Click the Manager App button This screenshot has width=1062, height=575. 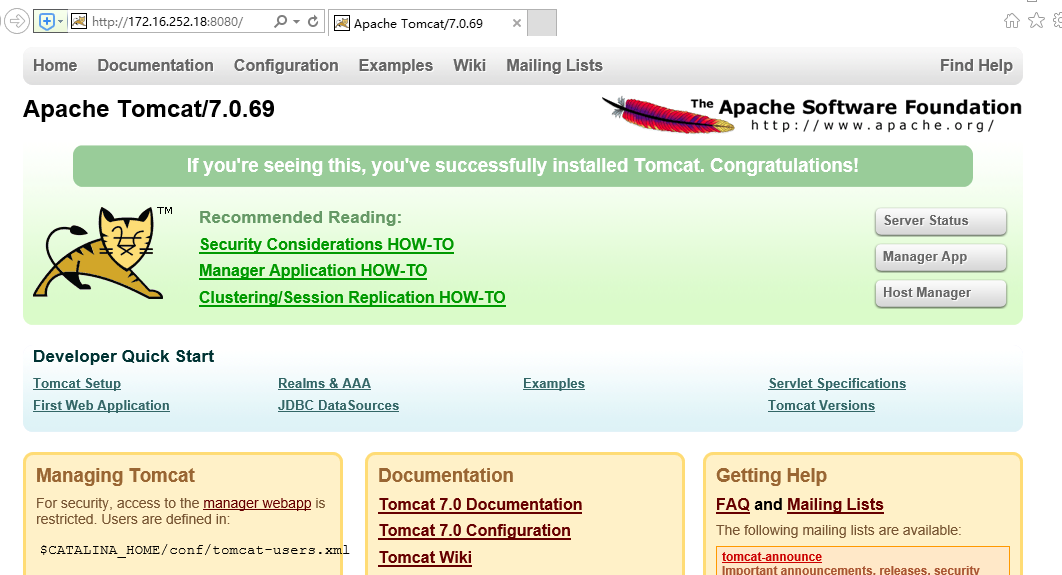tap(941, 257)
